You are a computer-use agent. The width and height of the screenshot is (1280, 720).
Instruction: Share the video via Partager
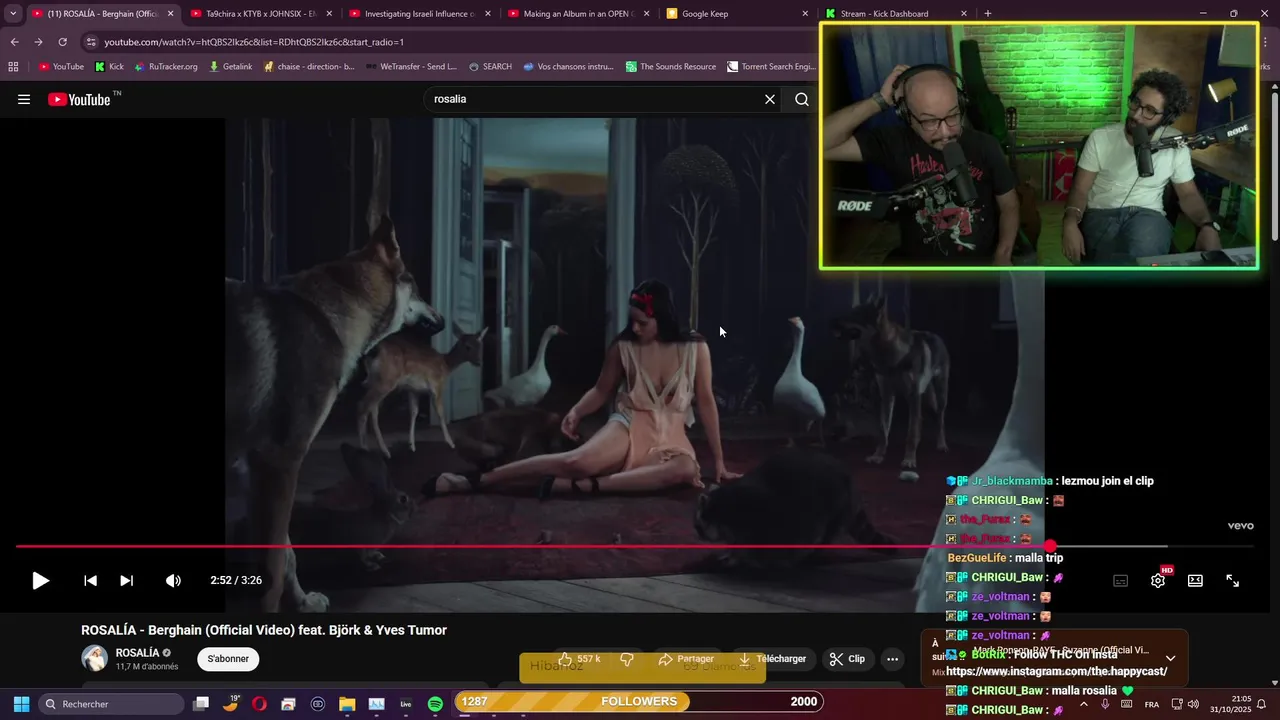[686, 659]
